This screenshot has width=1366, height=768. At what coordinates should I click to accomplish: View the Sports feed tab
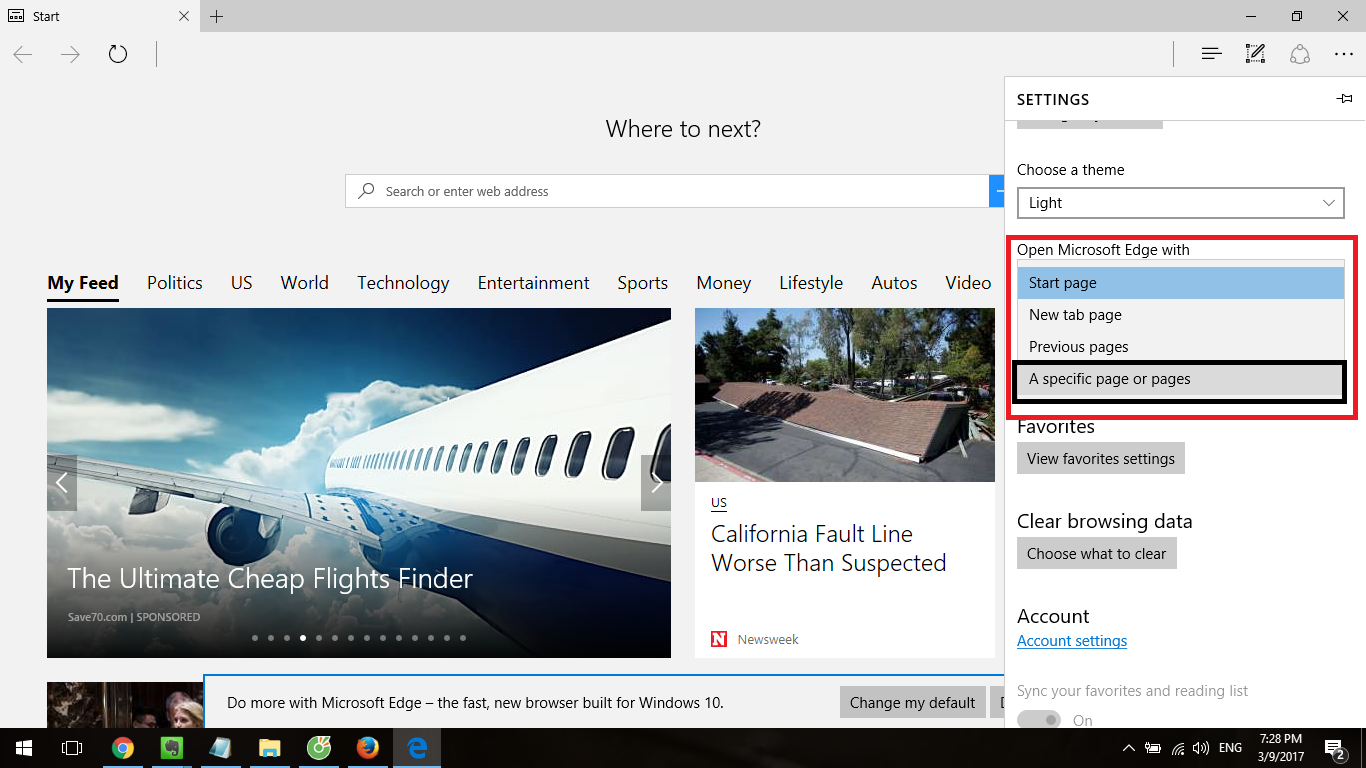coord(643,283)
